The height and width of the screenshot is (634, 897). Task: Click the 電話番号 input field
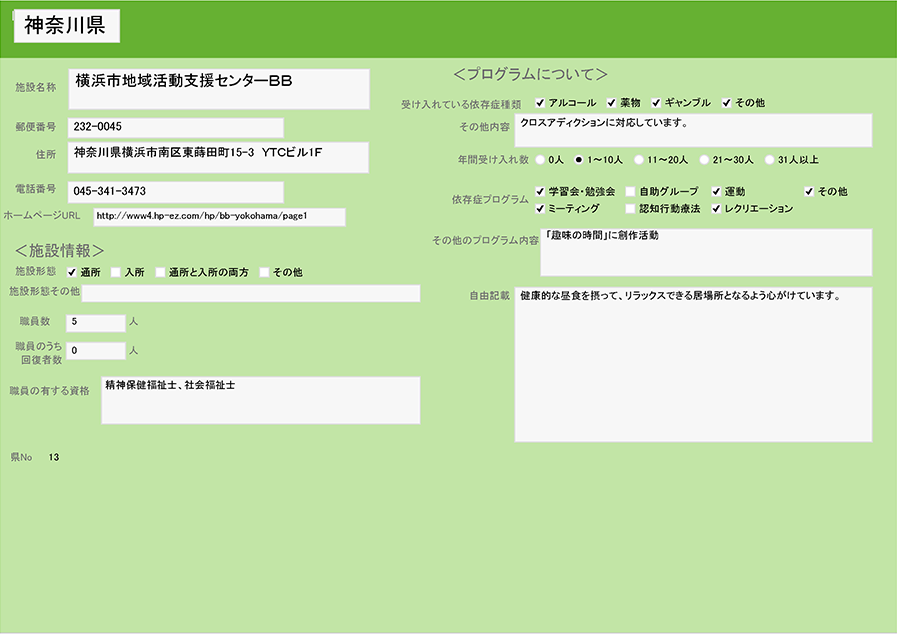point(176,191)
